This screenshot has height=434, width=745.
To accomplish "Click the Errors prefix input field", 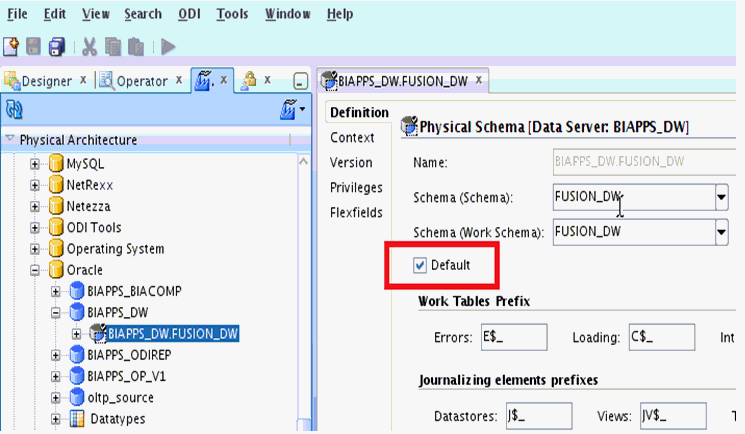I will (514, 338).
